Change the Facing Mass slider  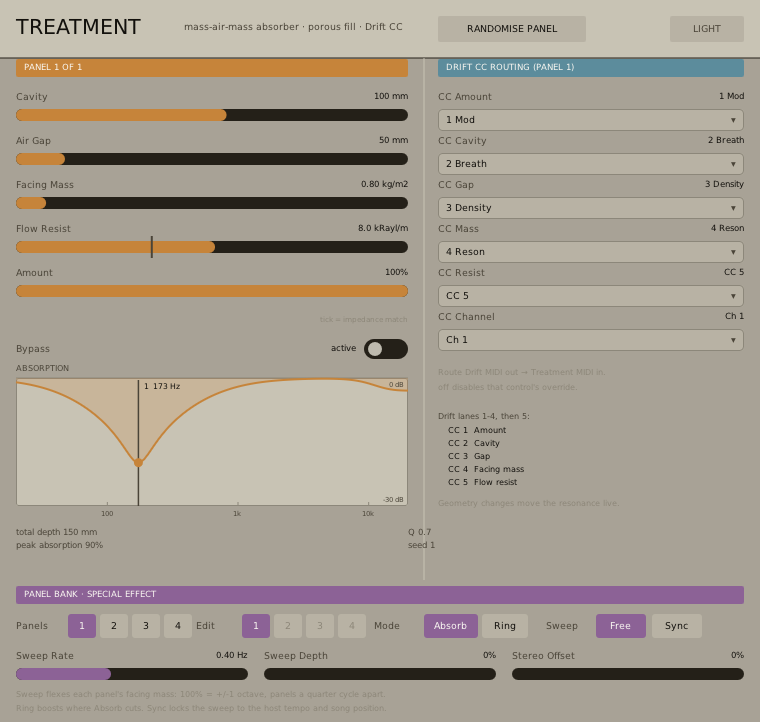pos(212,203)
